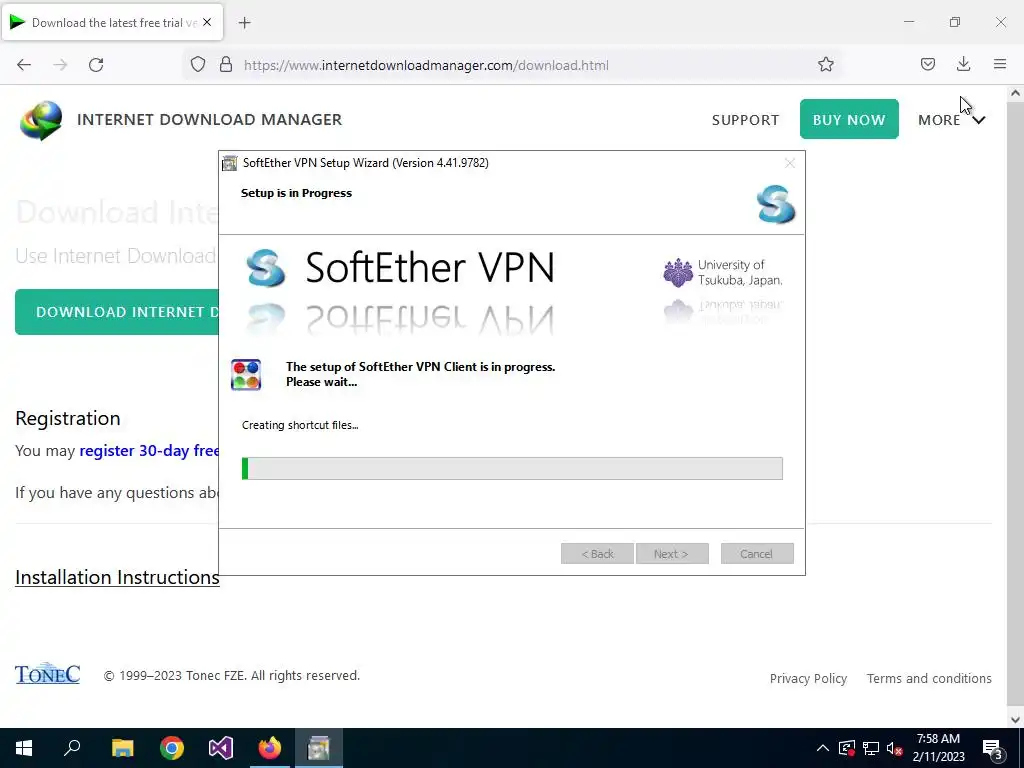Click the Internet Download Manager logo
The height and width of the screenshot is (768, 1024).
(41, 120)
